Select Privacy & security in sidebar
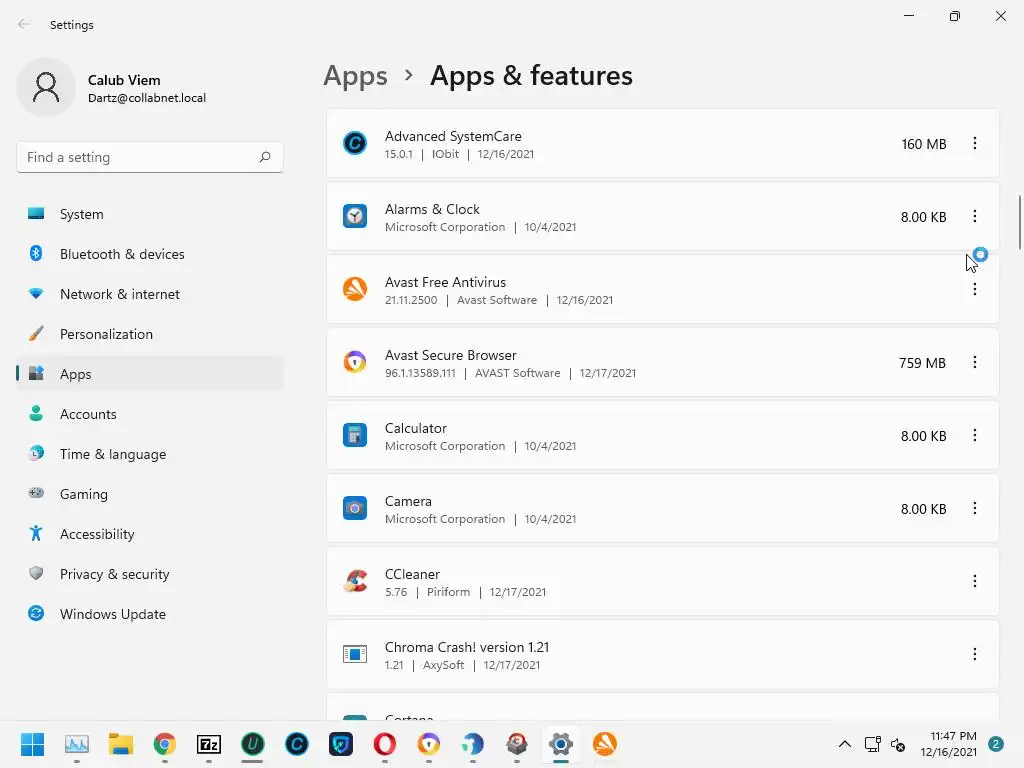The width and height of the screenshot is (1024, 768). 114,574
